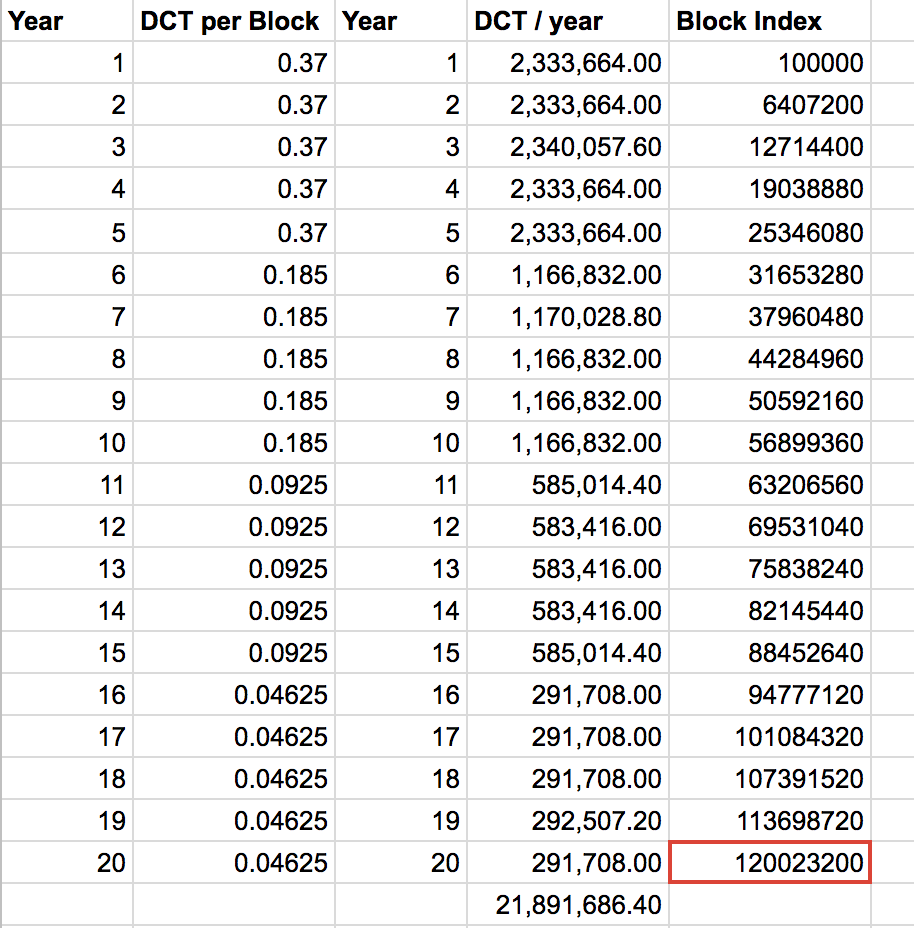The width and height of the screenshot is (914, 928).
Task: Click Block Index cell 113698720
Action: tap(770, 821)
